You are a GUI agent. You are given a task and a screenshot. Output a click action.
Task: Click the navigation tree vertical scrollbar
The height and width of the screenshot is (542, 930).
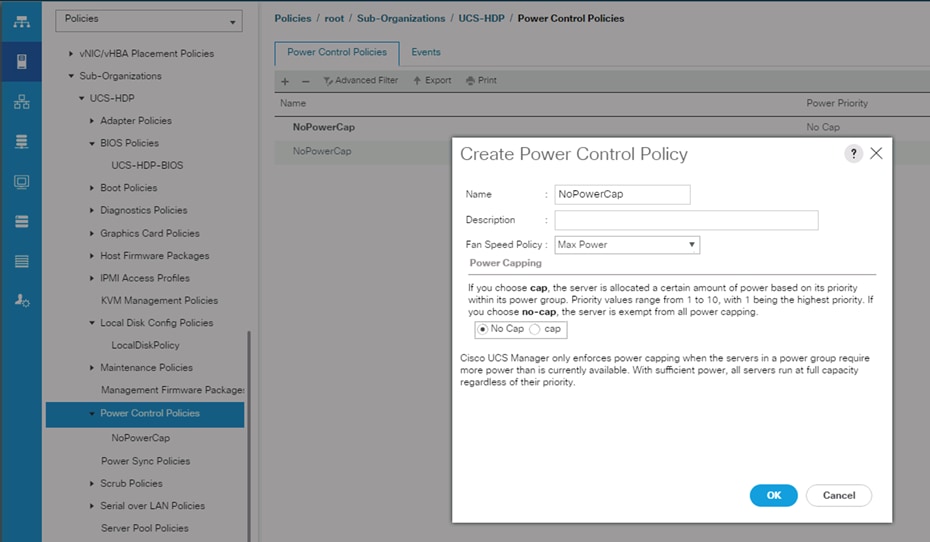click(x=249, y=436)
